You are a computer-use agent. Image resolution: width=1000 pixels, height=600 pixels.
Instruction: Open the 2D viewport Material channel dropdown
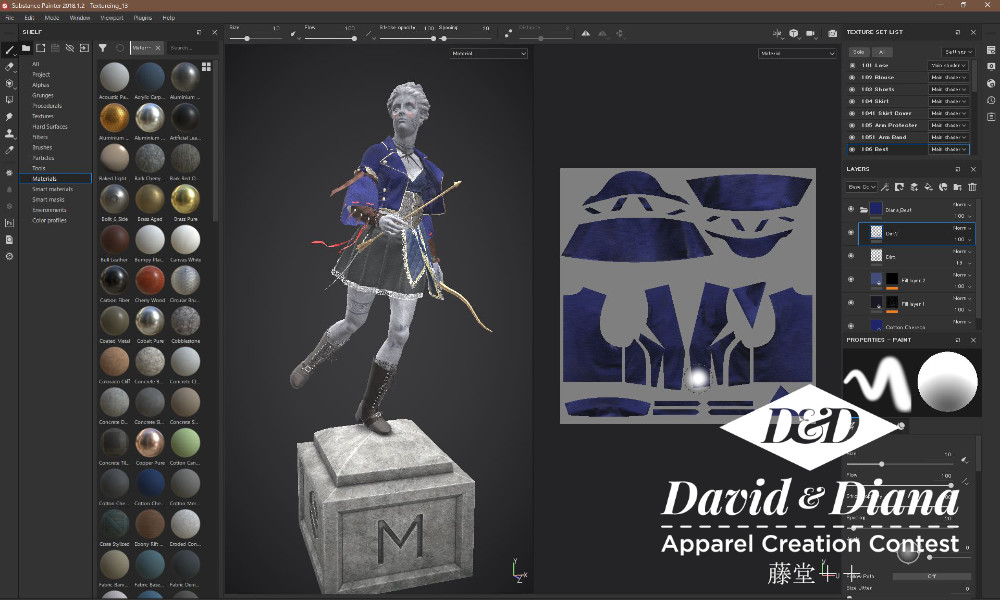797,54
